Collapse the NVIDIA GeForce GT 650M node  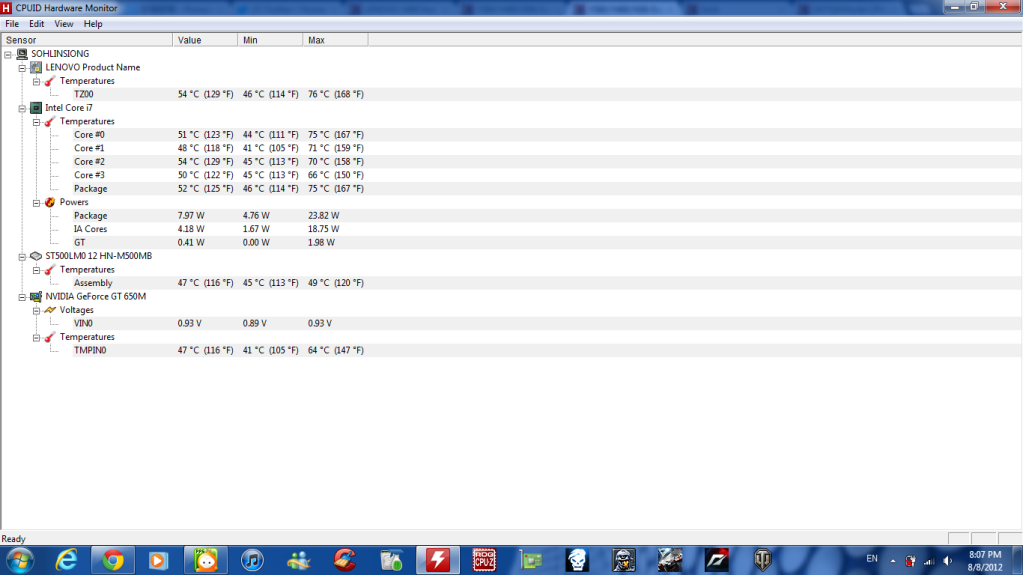(x=22, y=297)
